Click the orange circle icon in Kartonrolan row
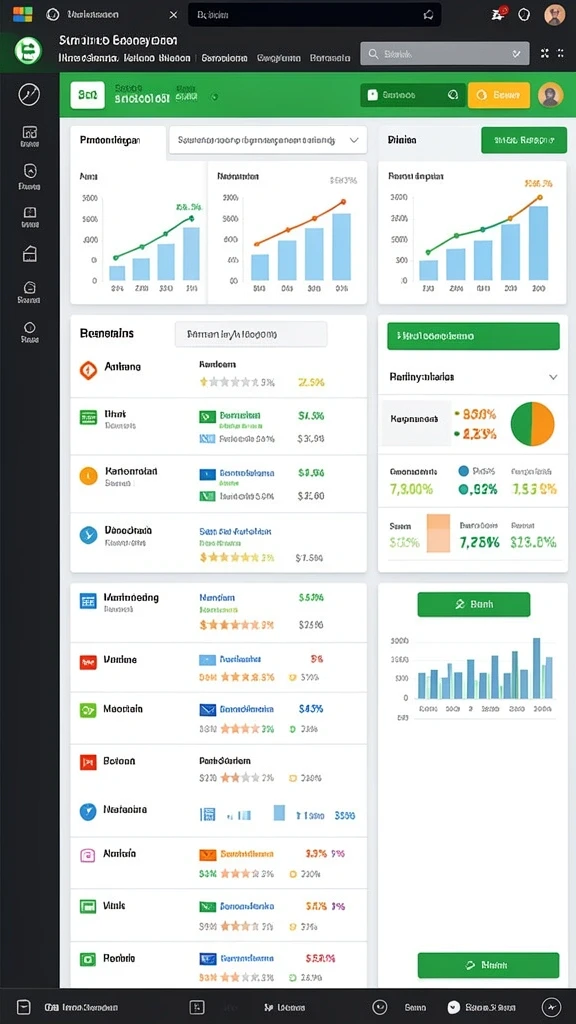 88,475
